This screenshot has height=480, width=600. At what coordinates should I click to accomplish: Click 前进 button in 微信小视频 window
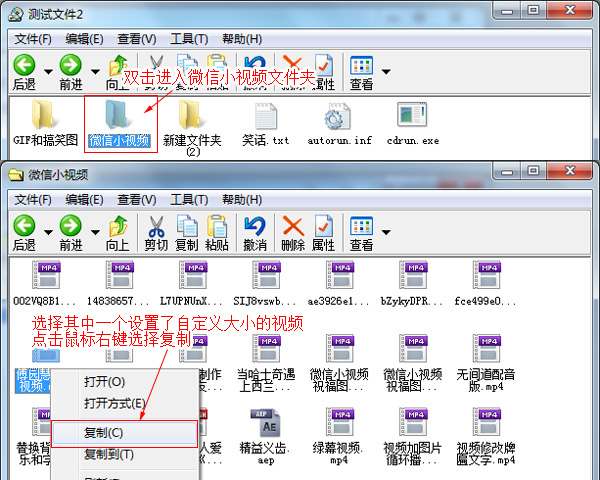click(71, 233)
